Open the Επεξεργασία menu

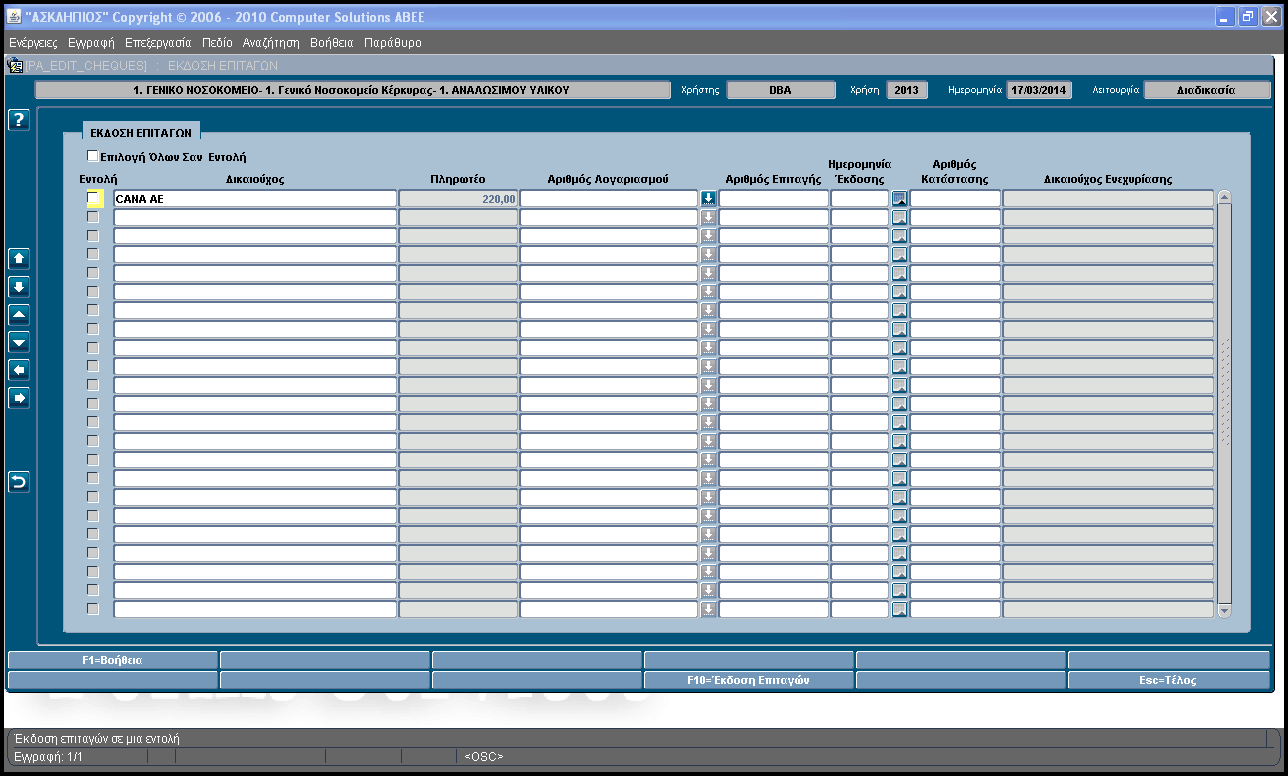(x=158, y=43)
